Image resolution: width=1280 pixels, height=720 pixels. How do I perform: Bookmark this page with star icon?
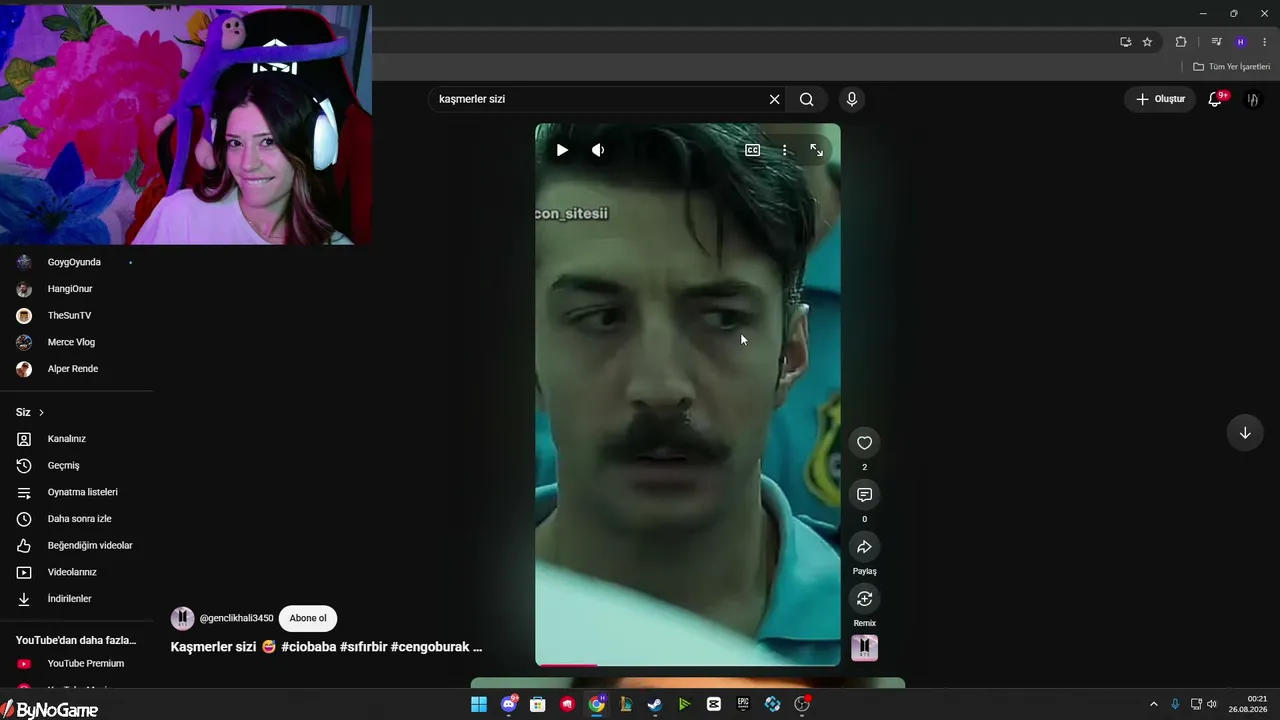[x=1147, y=42]
